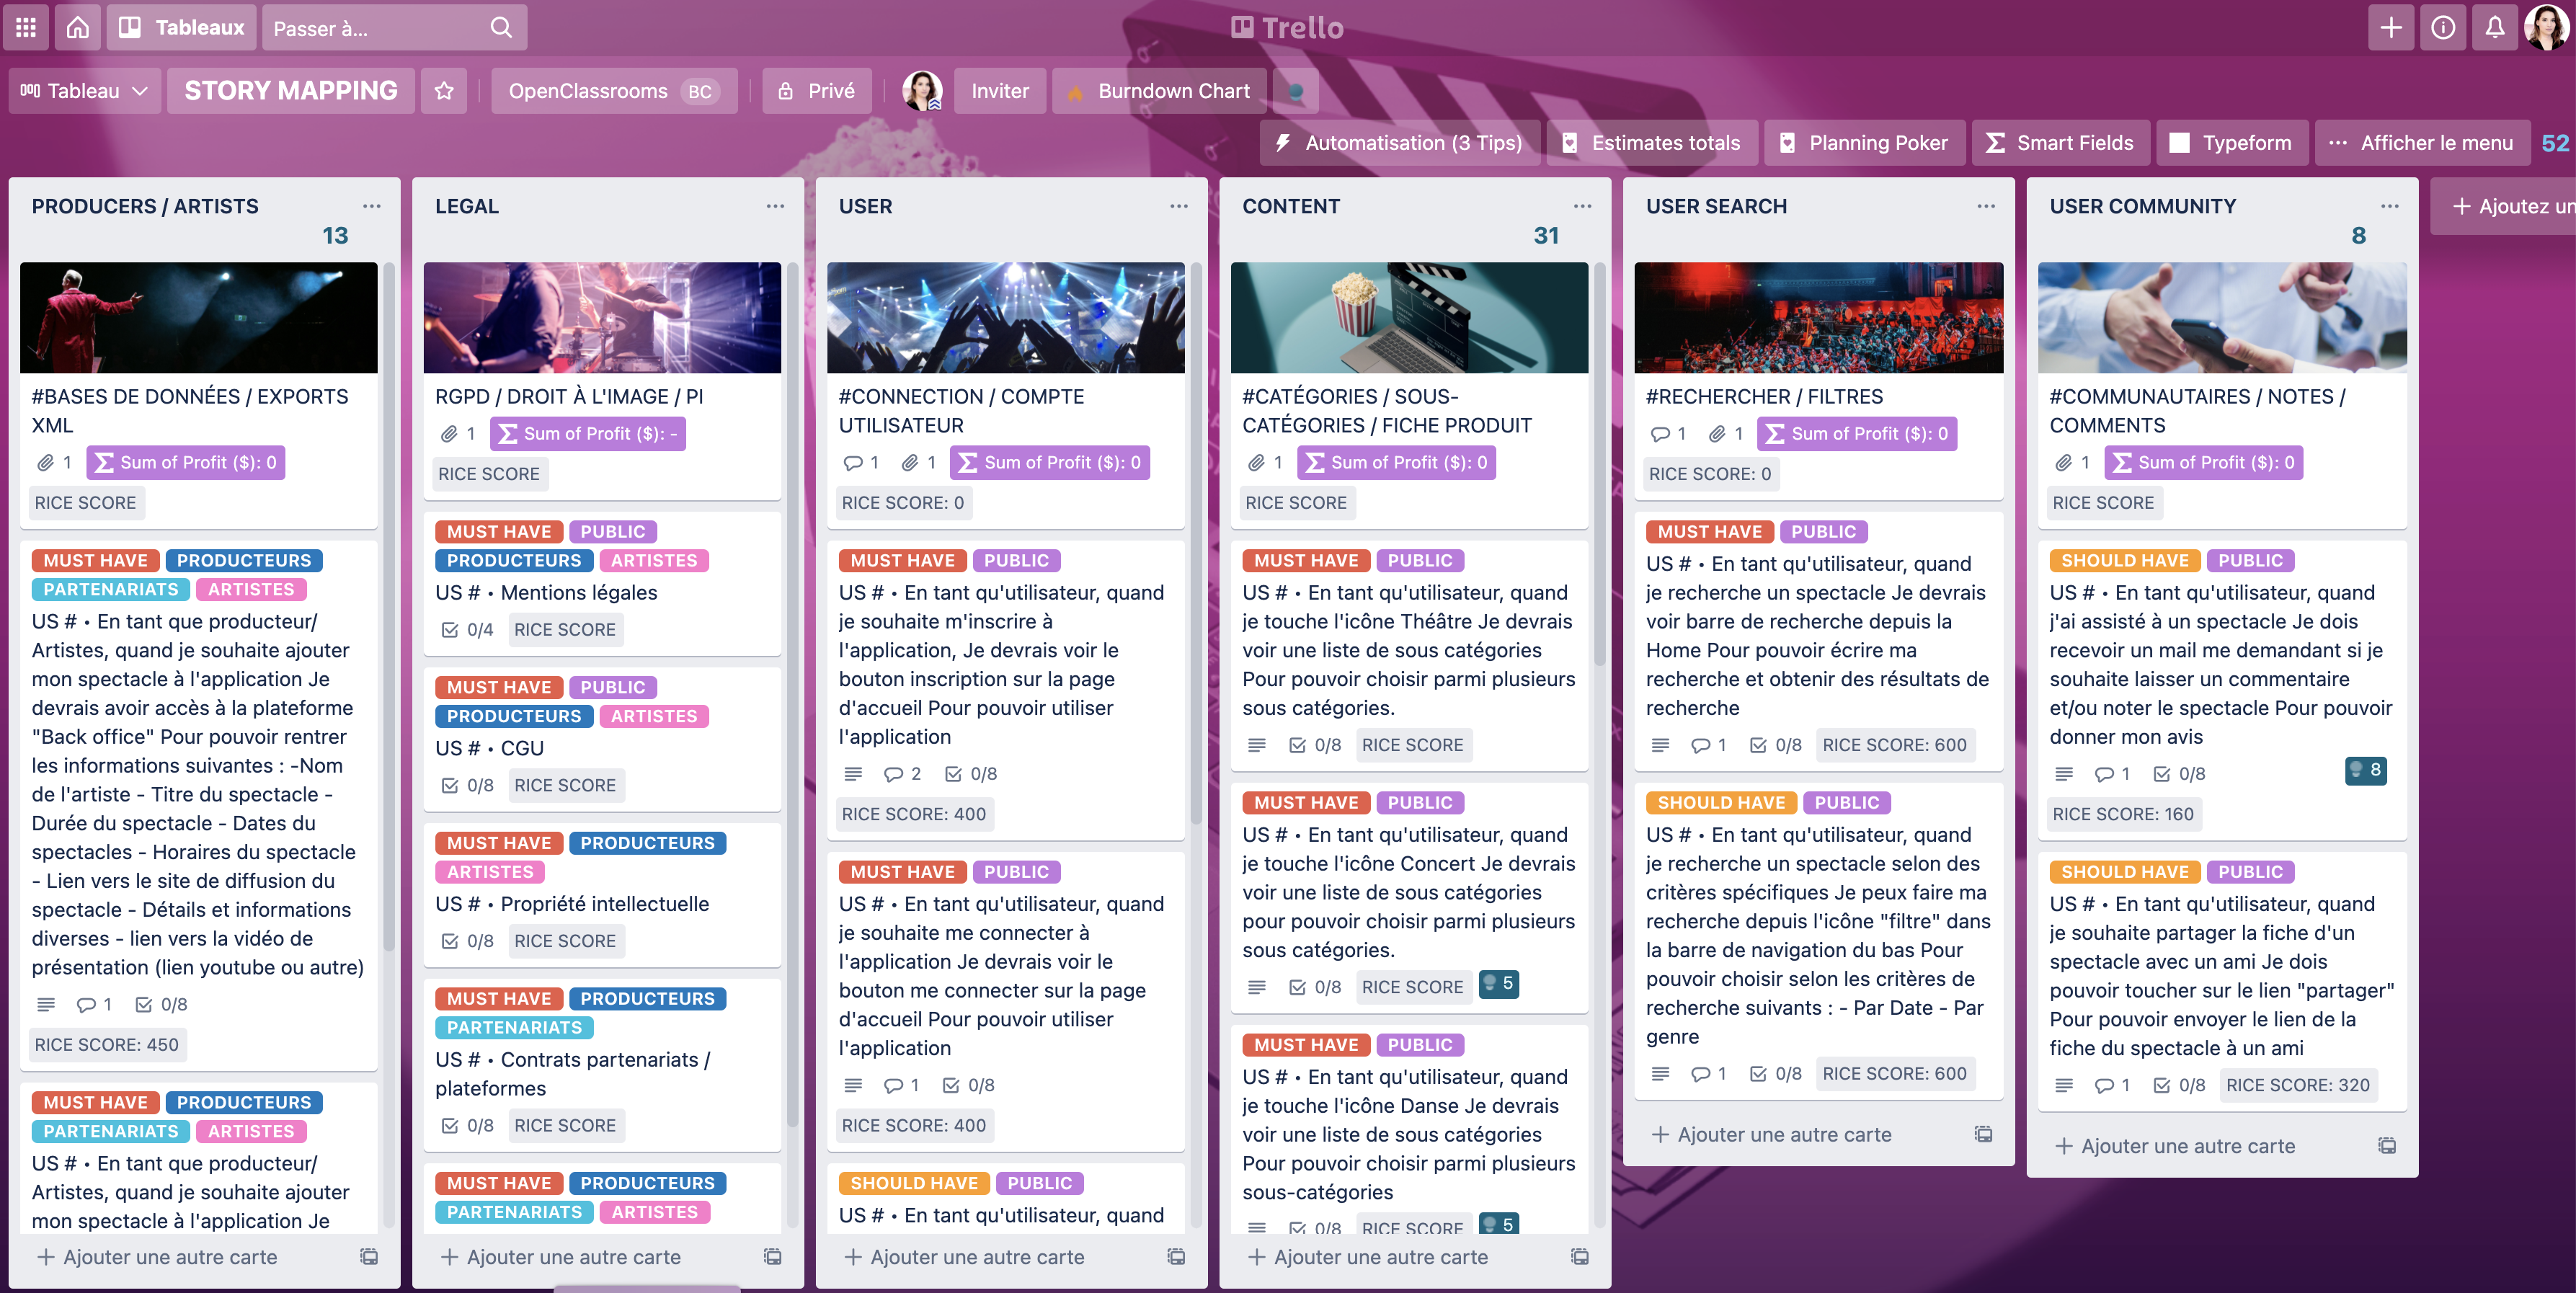
Task: Click the Inviter button
Action: point(999,91)
